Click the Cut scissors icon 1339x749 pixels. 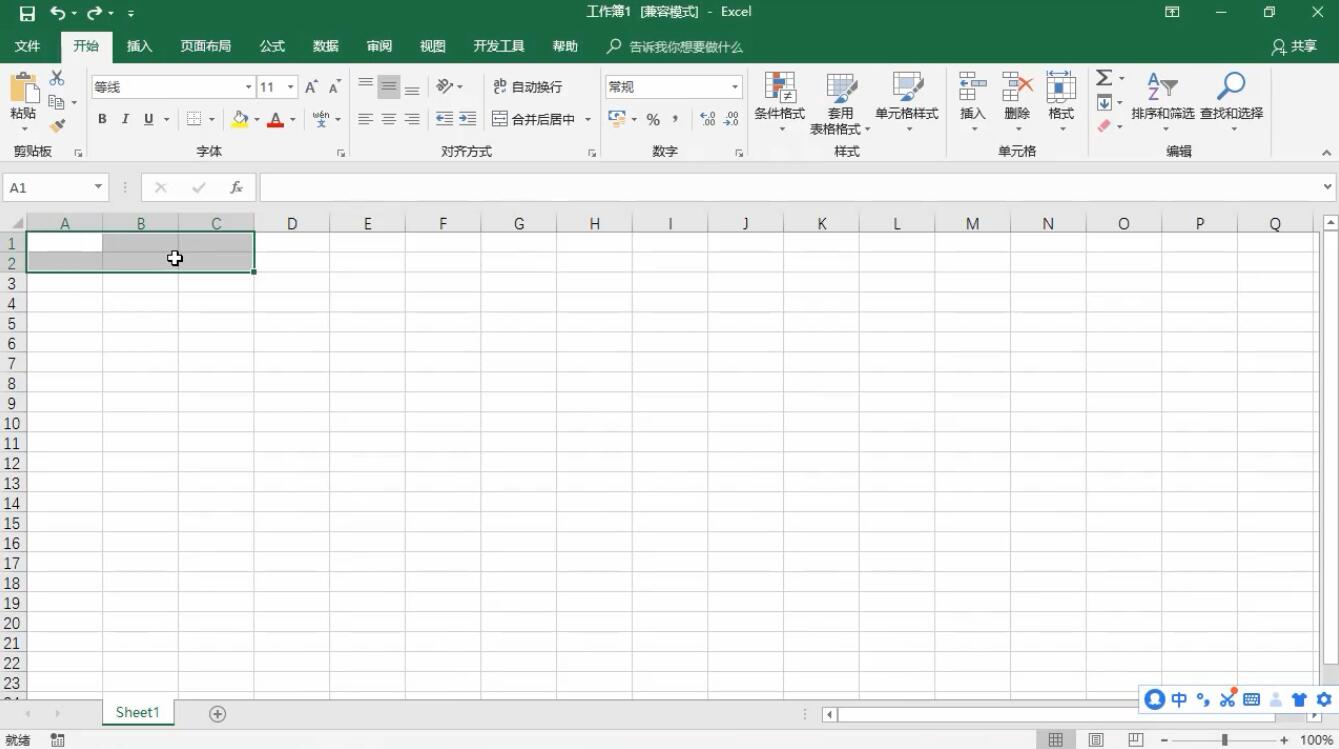coord(57,79)
